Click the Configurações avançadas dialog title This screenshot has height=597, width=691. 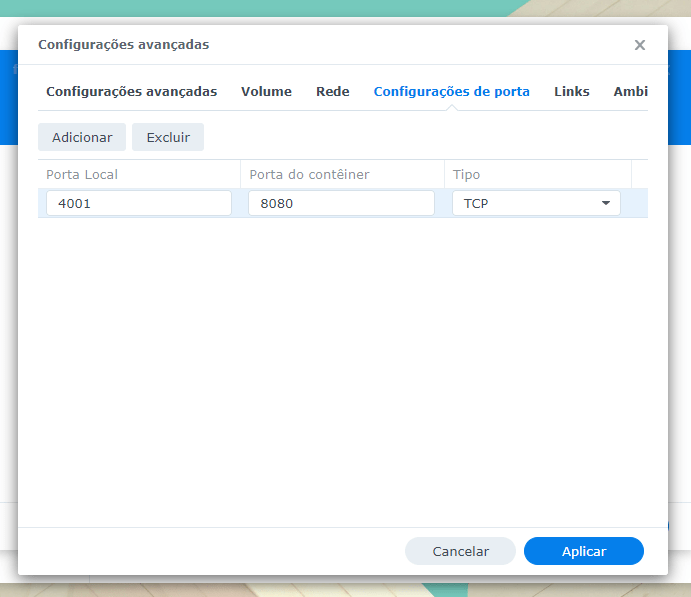coord(123,45)
